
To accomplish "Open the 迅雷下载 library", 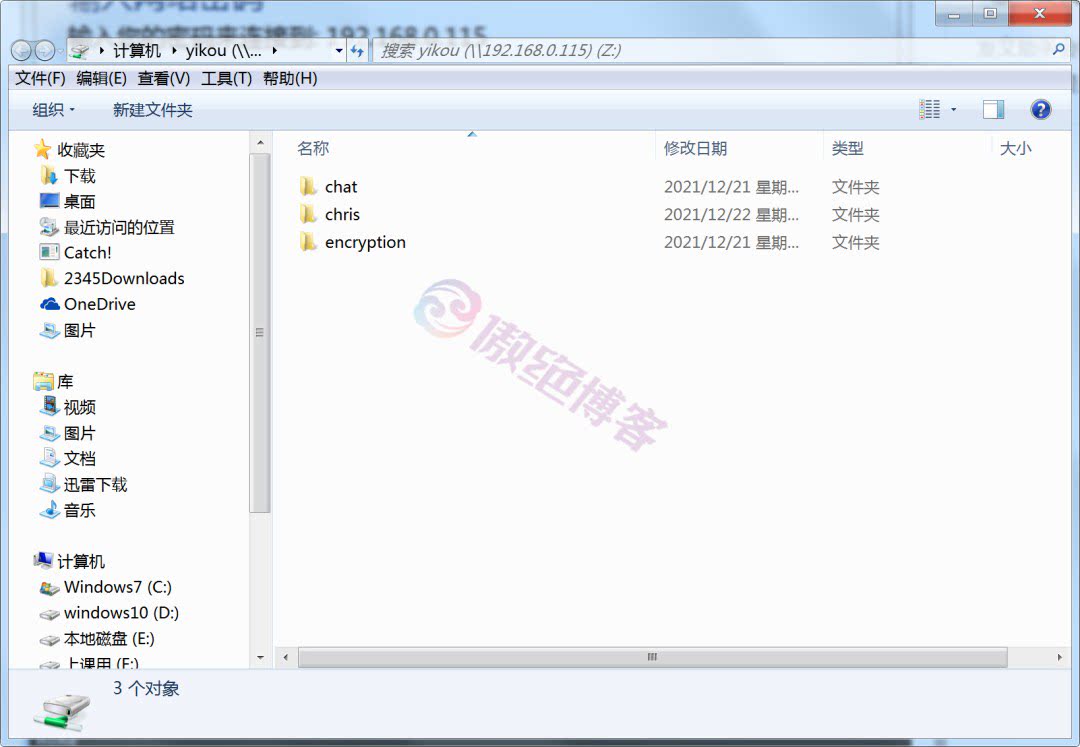I will click(93, 484).
